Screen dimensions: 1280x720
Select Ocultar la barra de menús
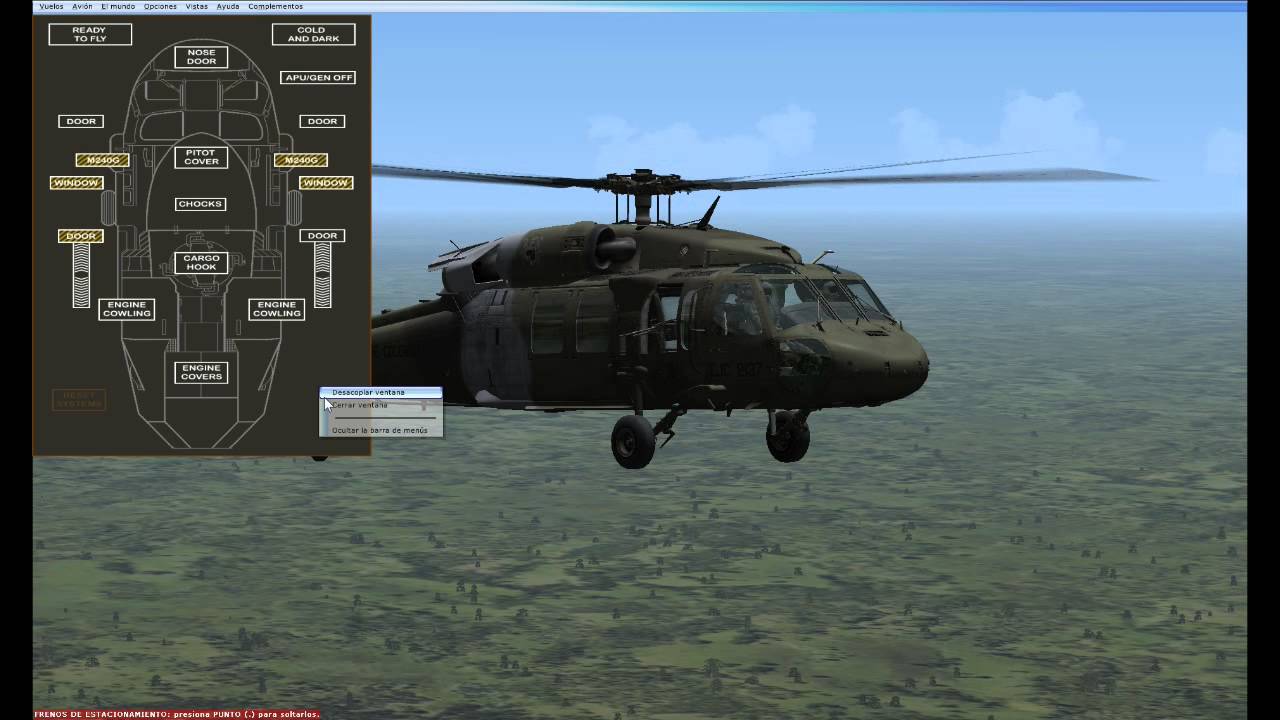click(x=381, y=430)
